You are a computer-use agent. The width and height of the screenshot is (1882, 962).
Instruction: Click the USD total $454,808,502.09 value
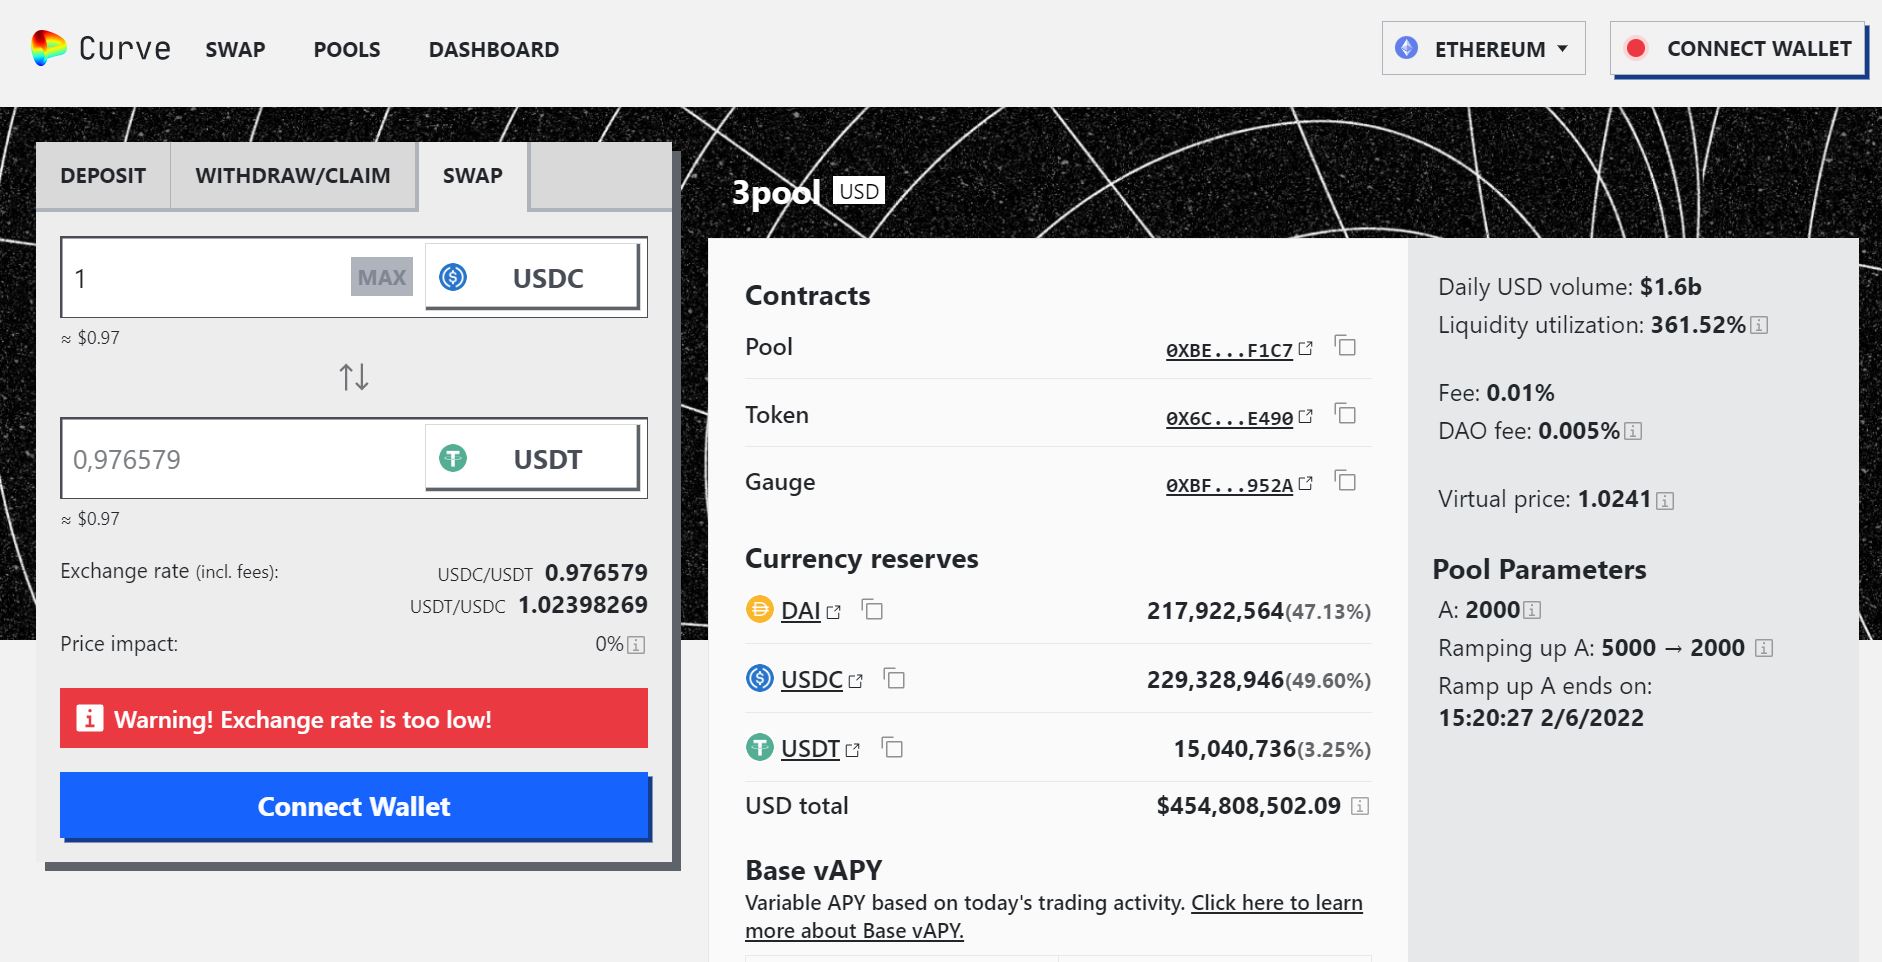(1248, 806)
